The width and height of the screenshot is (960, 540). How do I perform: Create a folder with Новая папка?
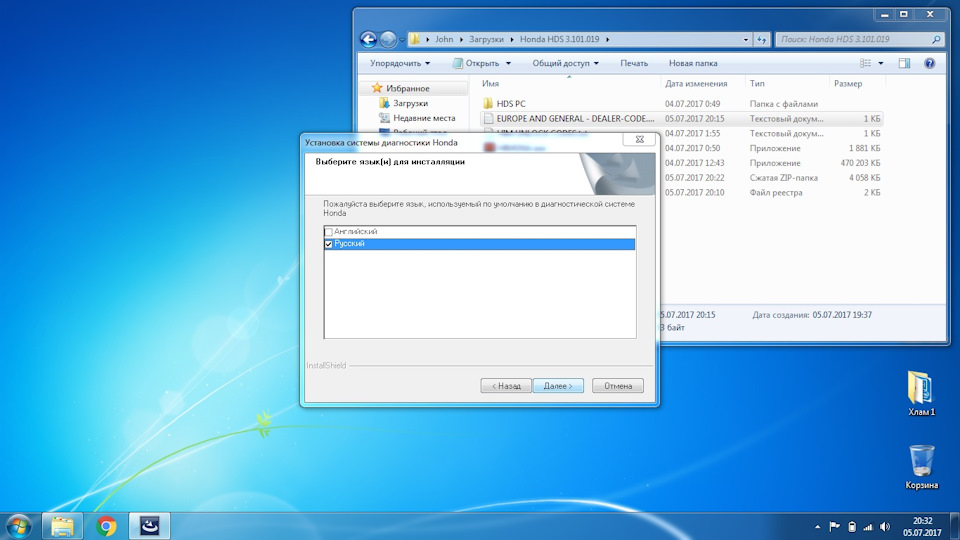tap(692, 63)
